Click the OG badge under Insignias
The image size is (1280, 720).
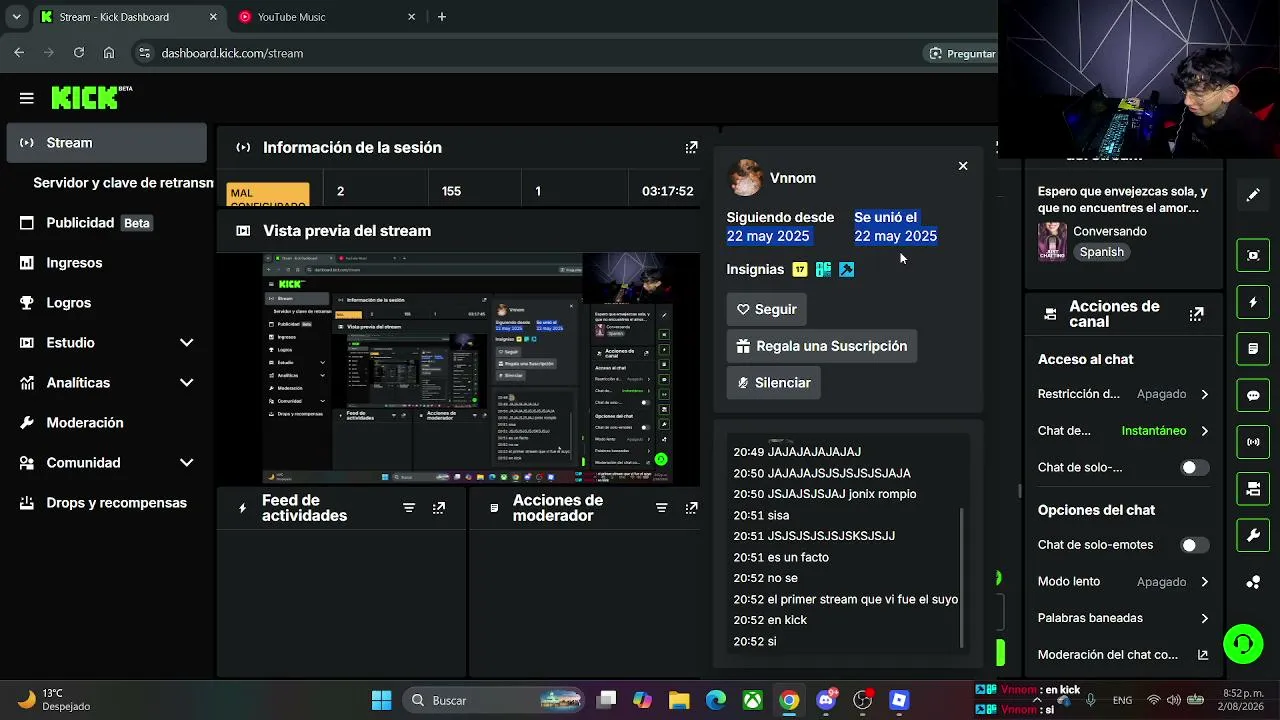coord(823,269)
